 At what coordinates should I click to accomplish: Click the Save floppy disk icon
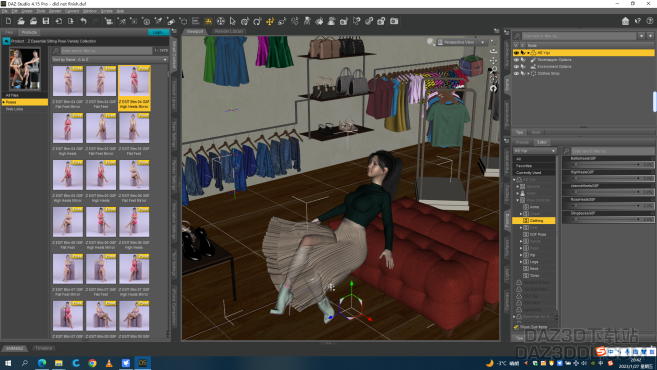pos(46,21)
